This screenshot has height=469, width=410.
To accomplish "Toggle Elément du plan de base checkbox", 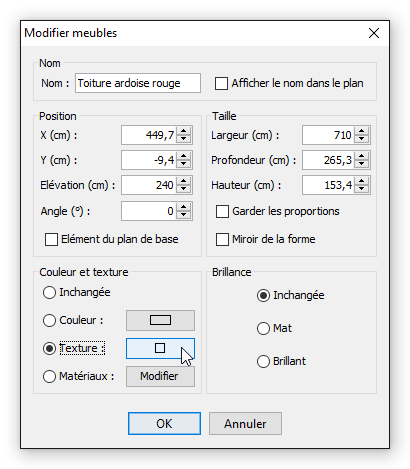I will [x=51, y=240].
